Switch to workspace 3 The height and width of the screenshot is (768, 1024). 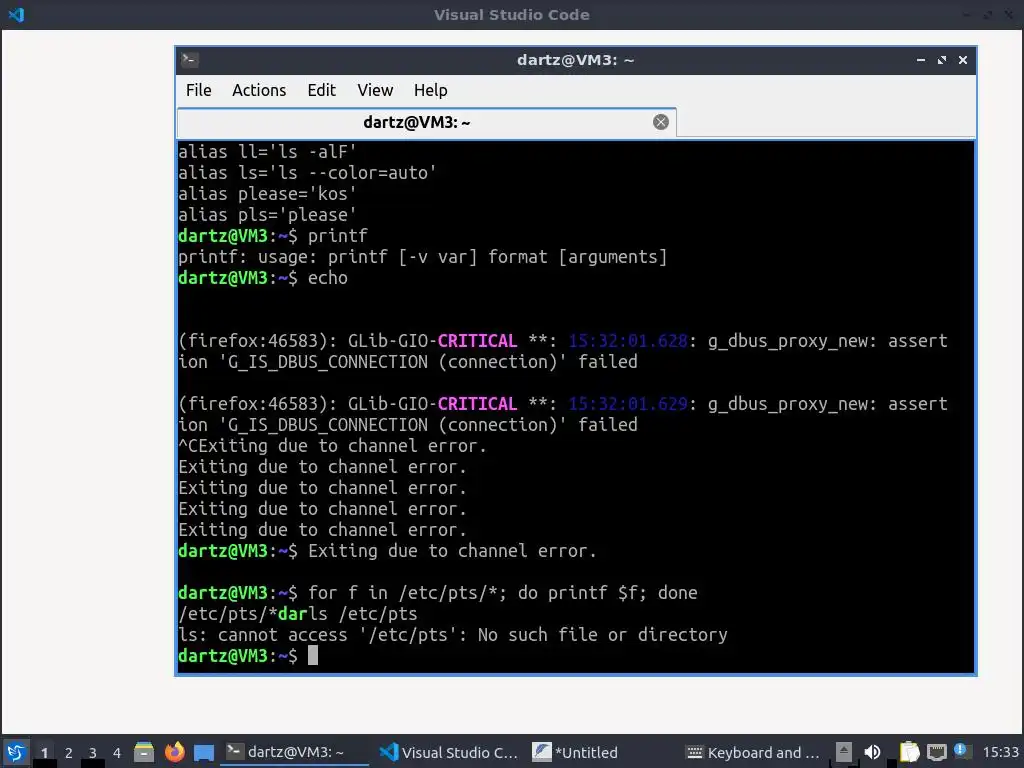coord(93,753)
